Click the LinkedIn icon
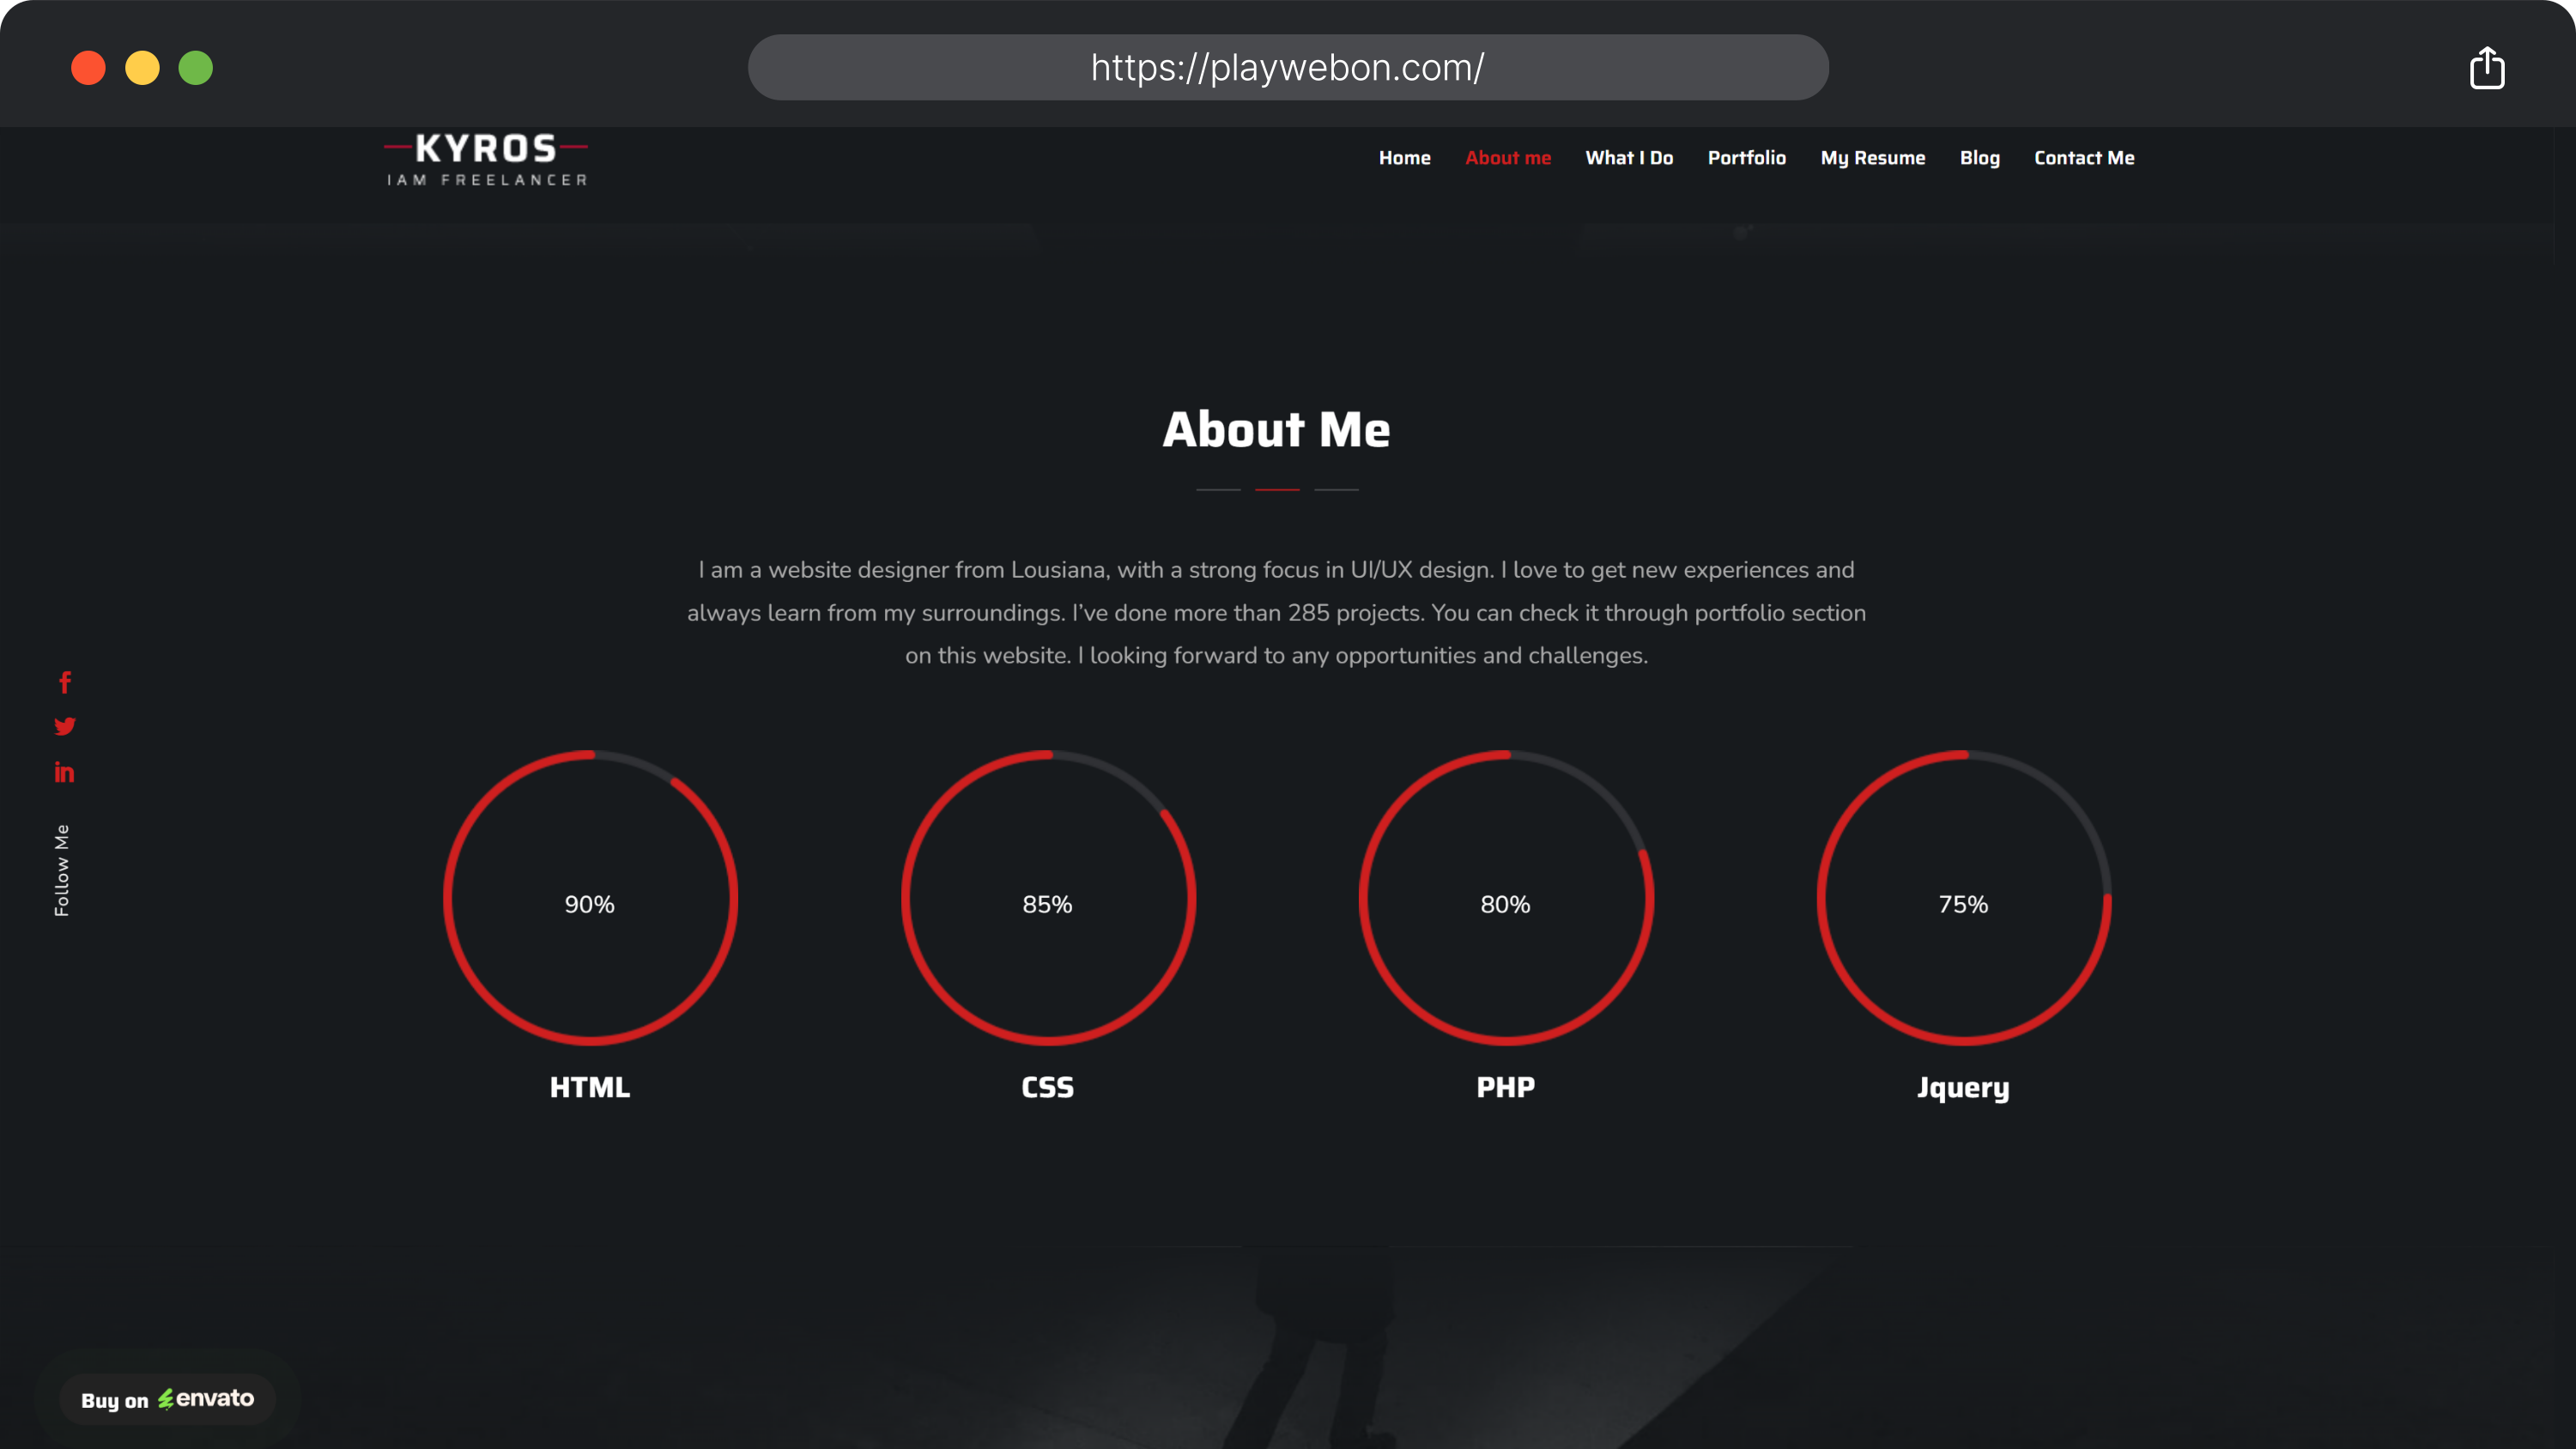 [x=65, y=772]
